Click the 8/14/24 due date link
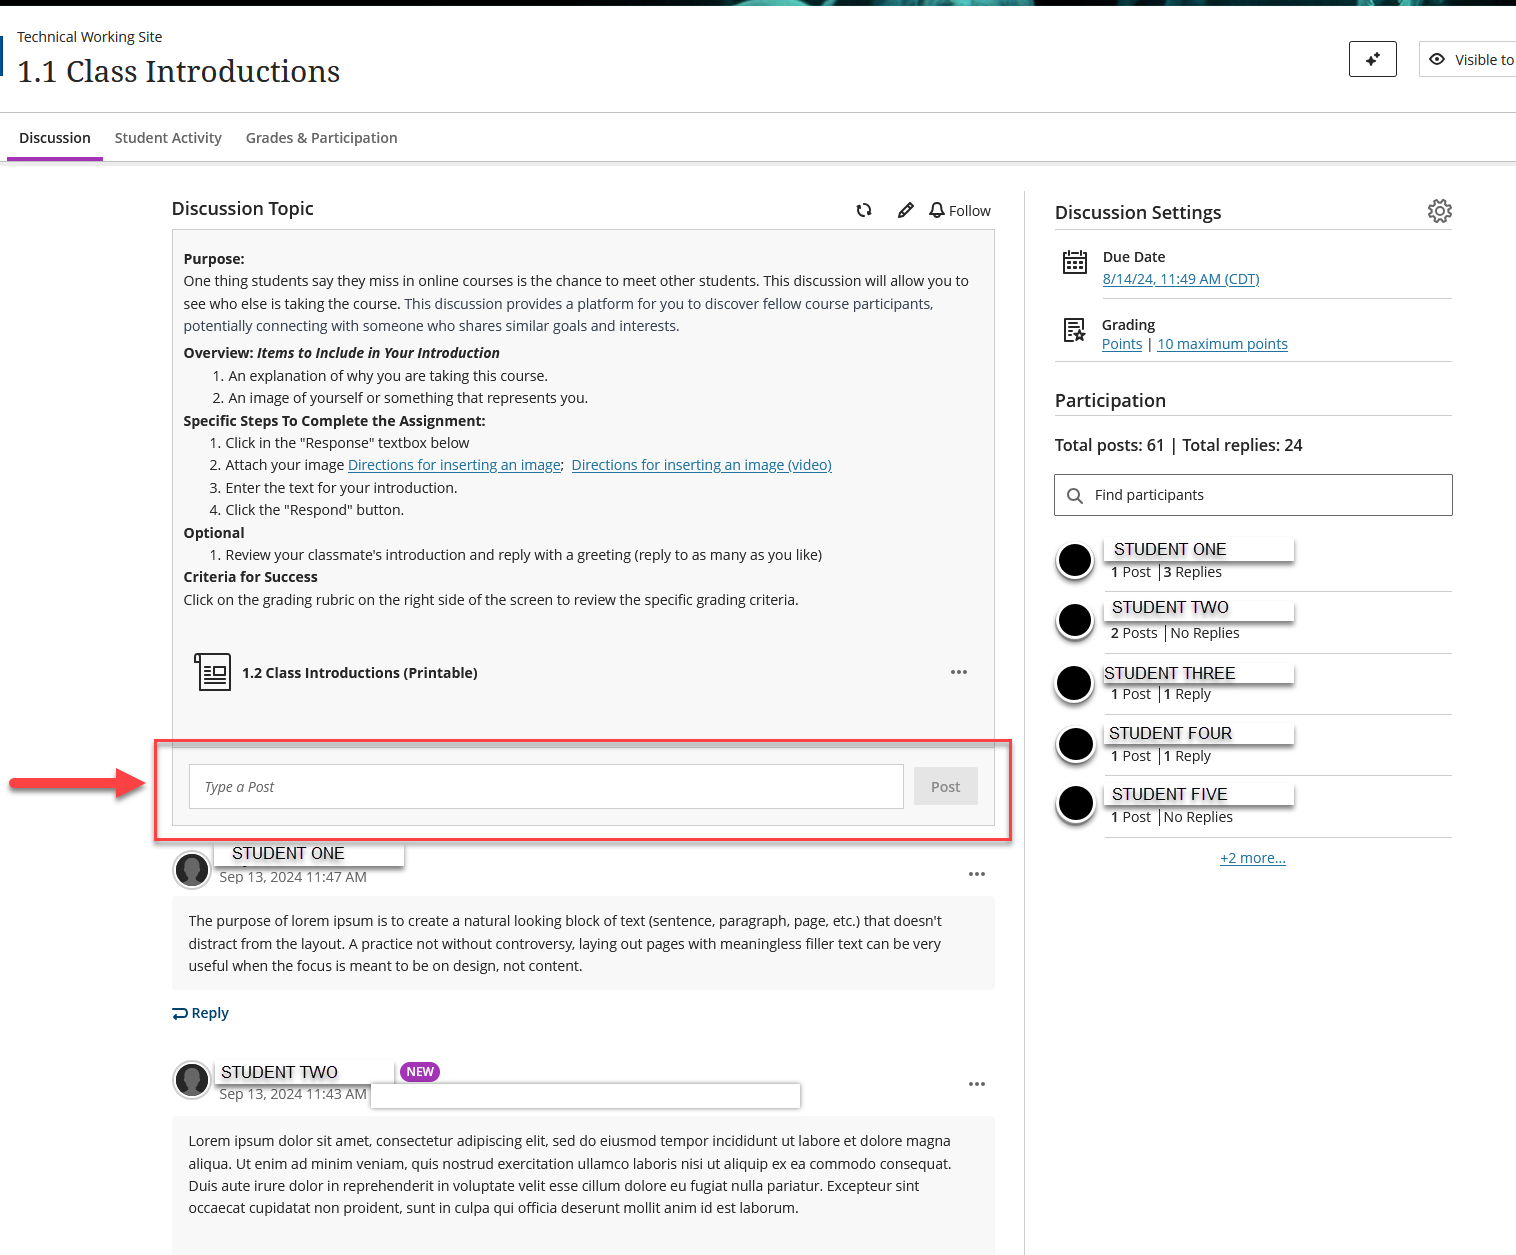The image size is (1516, 1255). pyautogui.click(x=1180, y=278)
